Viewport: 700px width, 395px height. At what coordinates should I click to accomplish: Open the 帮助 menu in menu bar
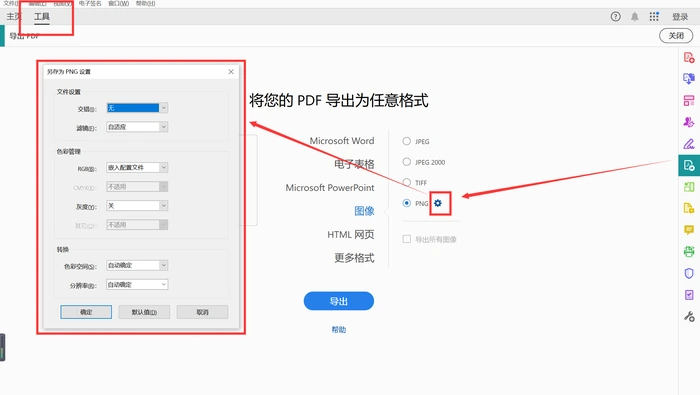[146, 3]
